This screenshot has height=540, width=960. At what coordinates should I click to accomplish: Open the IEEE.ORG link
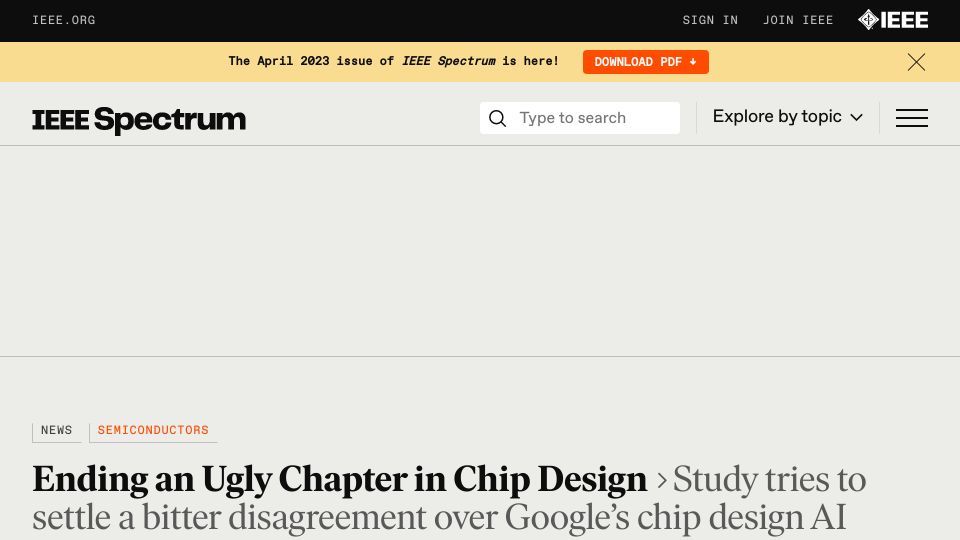(x=64, y=20)
